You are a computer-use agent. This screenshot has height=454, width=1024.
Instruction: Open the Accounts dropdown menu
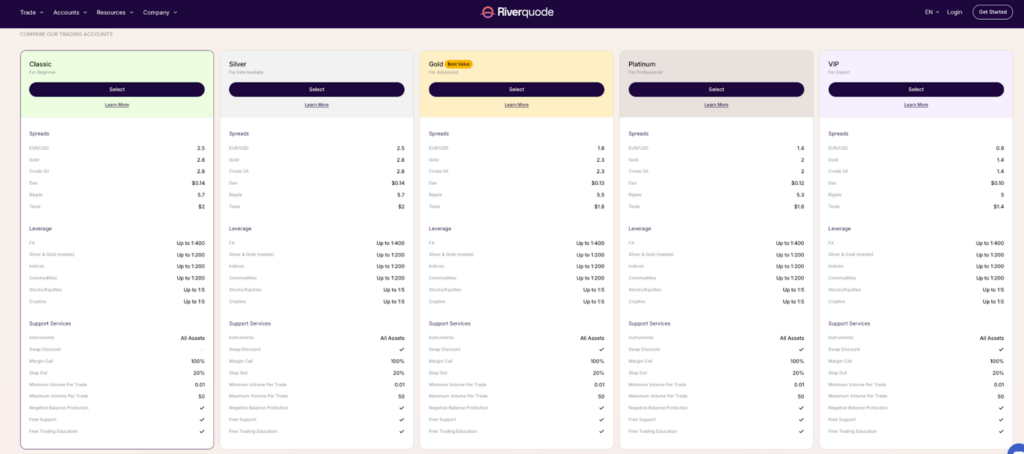pos(70,12)
